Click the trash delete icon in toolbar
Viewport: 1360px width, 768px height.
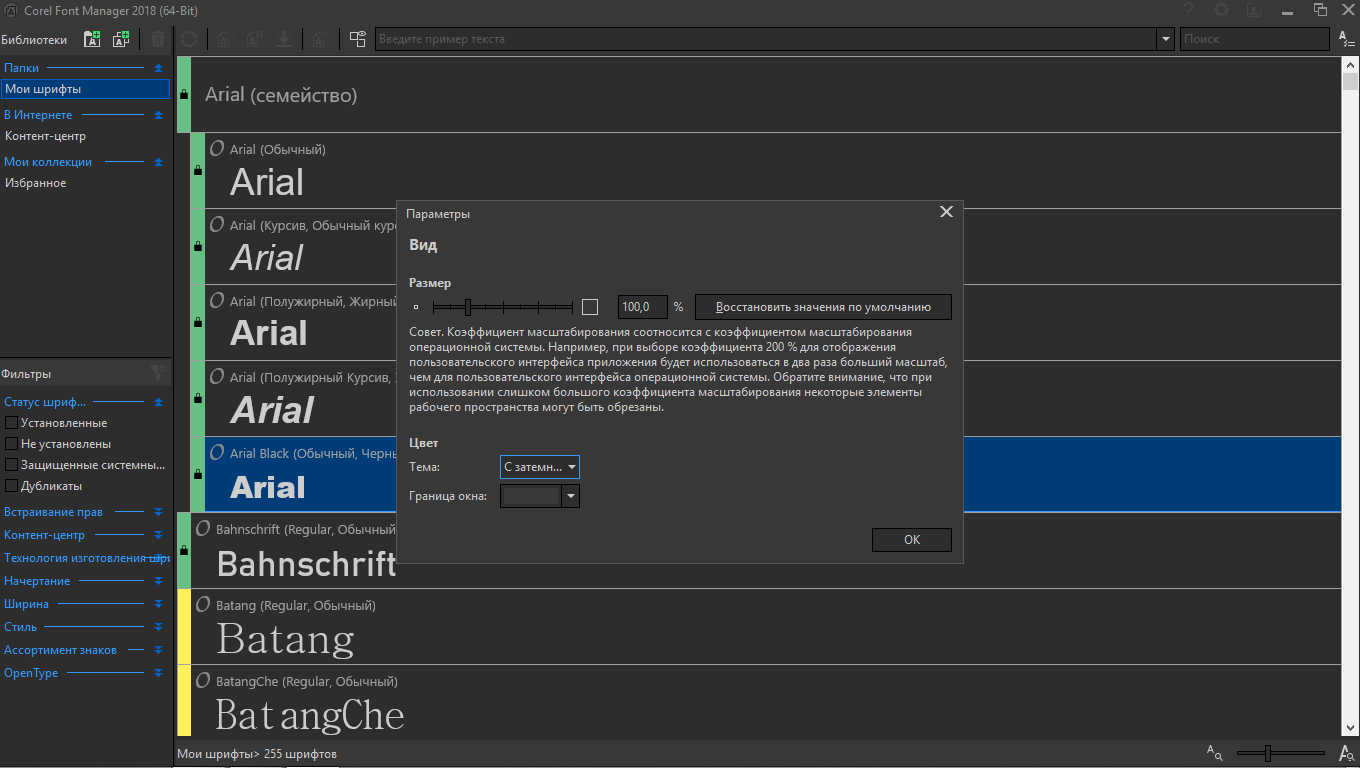tap(158, 39)
